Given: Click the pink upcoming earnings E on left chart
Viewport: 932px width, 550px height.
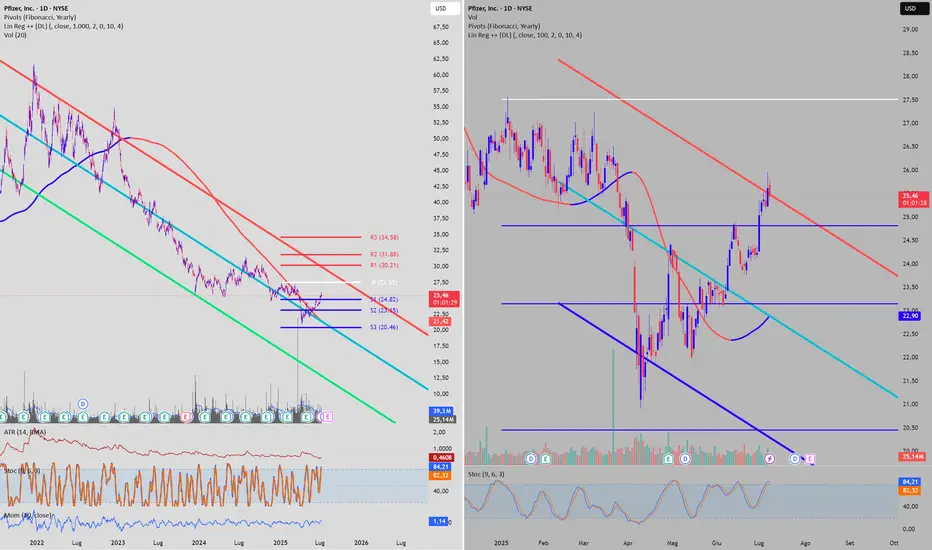Looking at the screenshot, I should point(327,417).
